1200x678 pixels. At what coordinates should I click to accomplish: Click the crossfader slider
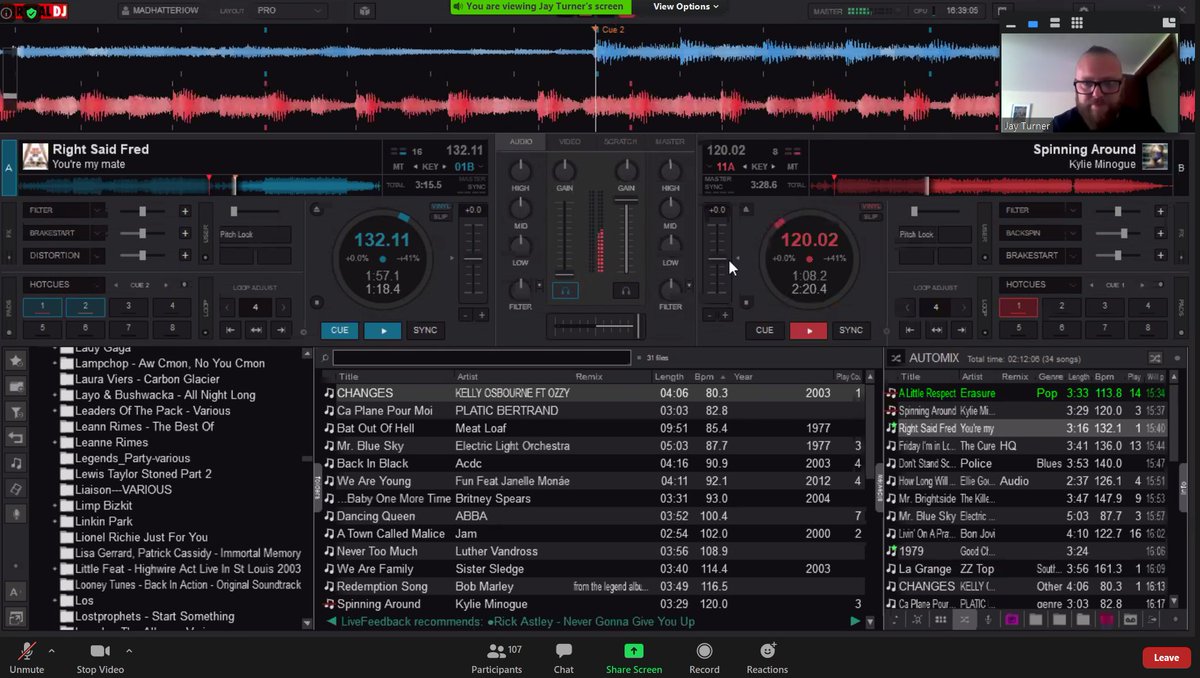(596, 326)
